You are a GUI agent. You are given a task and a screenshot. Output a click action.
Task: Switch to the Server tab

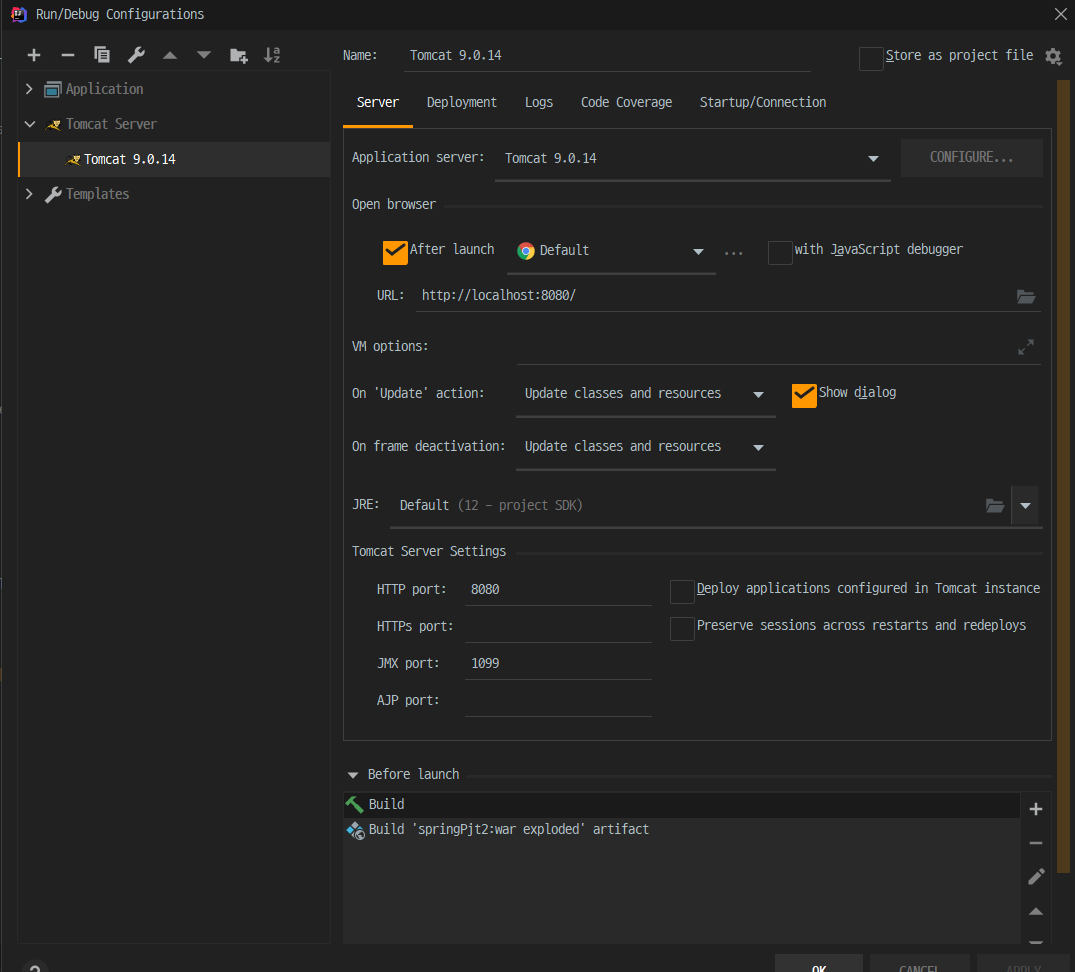[x=377, y=102]
